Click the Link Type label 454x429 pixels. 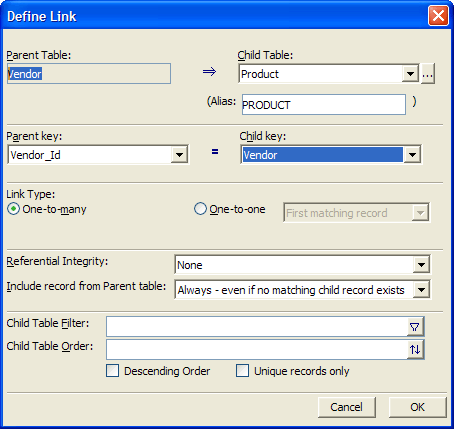coord(31,194)
